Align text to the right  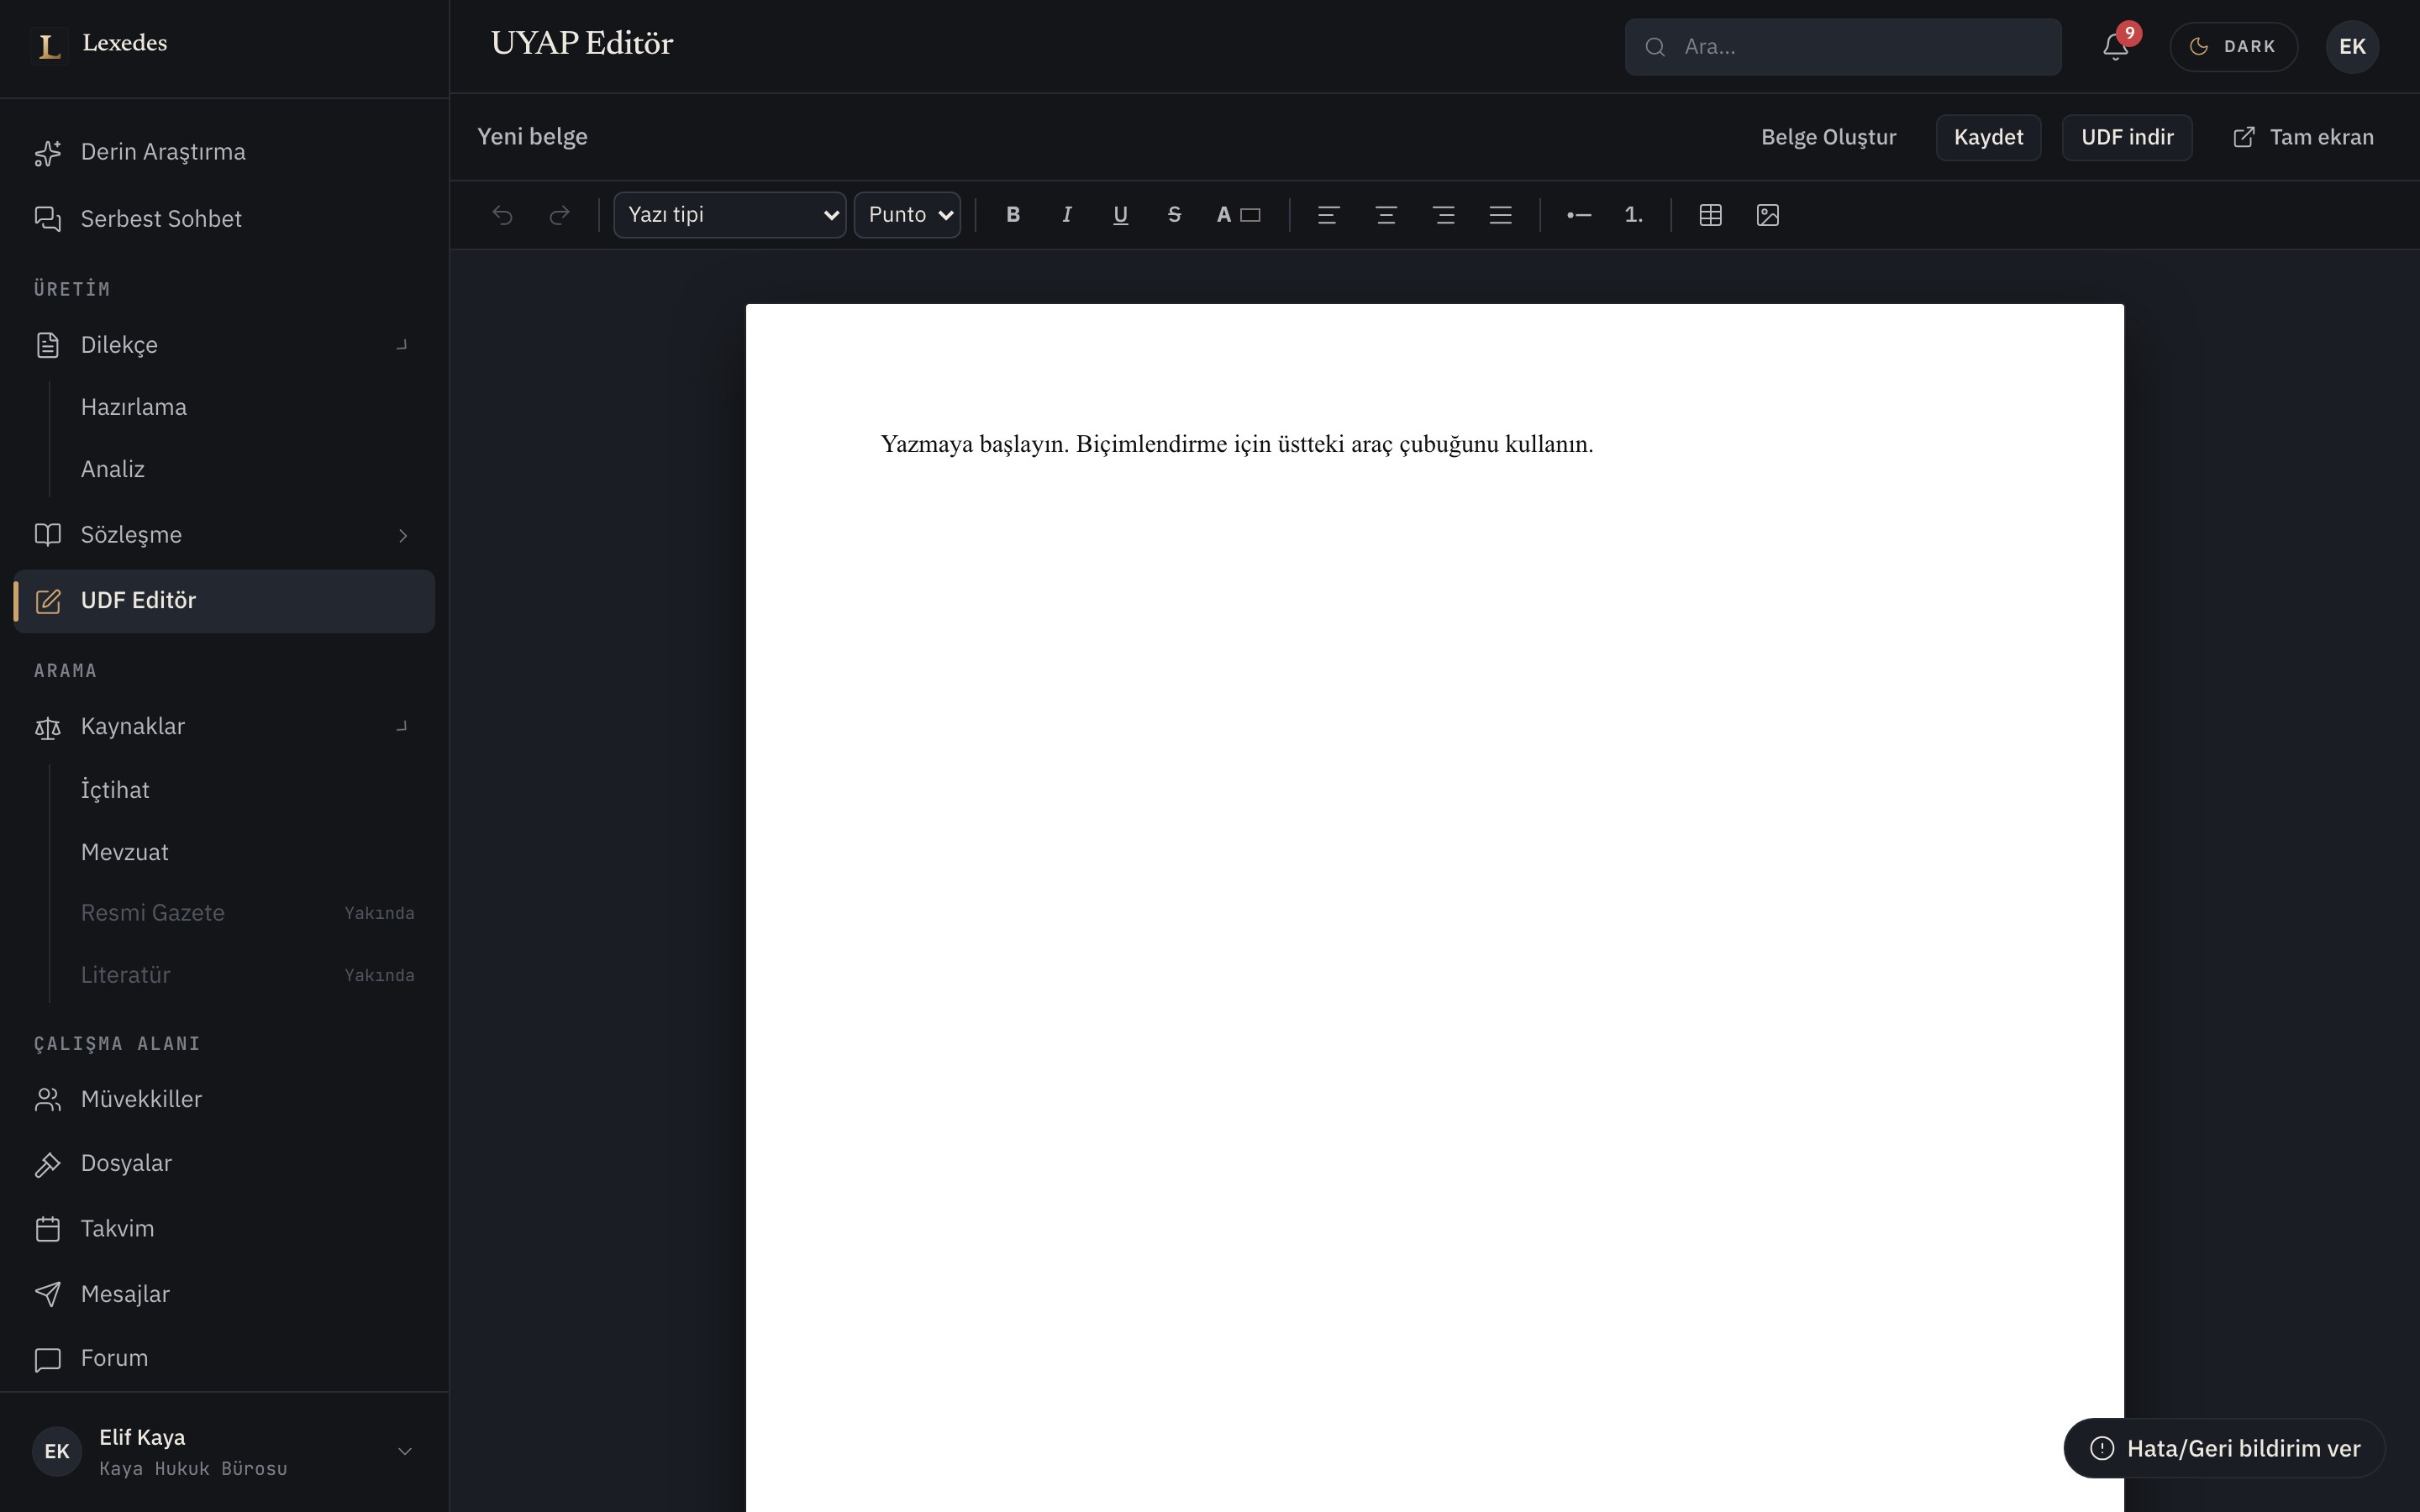coord(1443,215)
